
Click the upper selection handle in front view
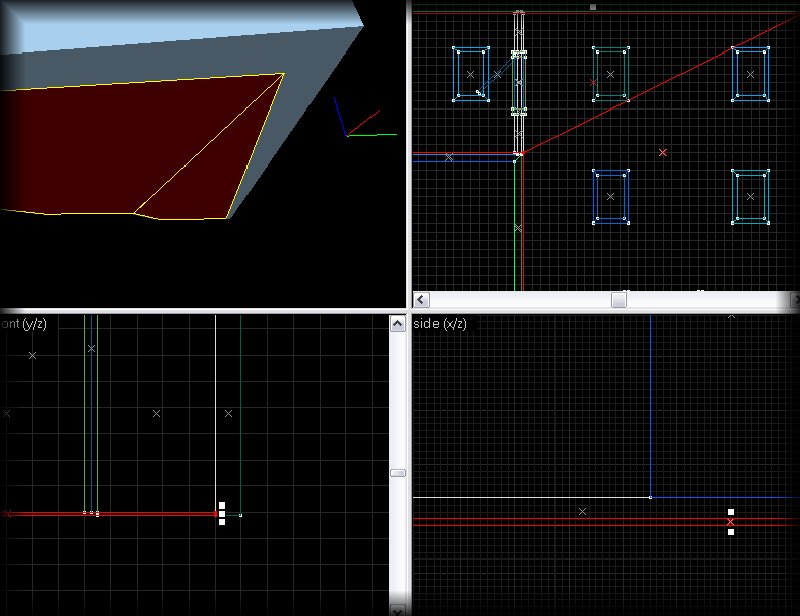[x=222, y=506]
